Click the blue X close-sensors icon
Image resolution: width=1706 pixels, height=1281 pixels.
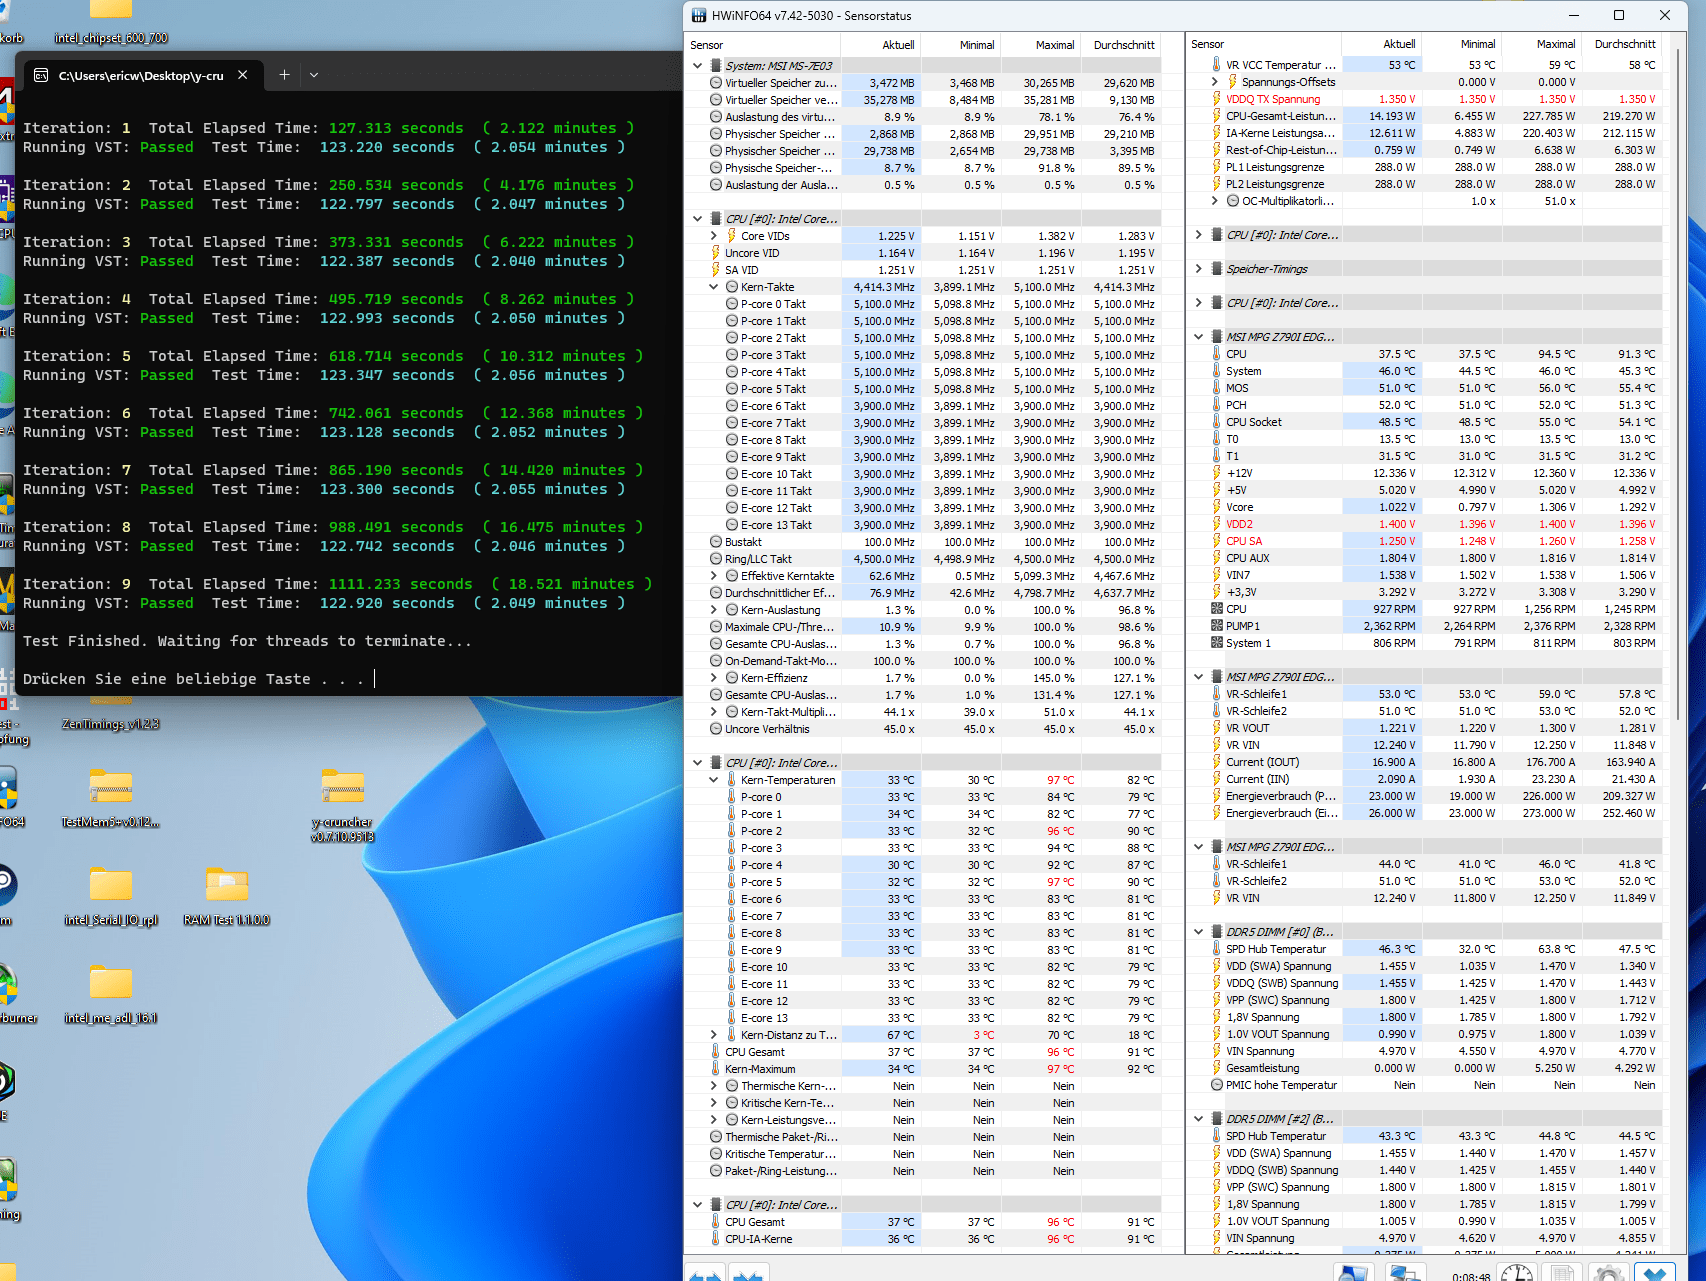tap(1655, 1272)
